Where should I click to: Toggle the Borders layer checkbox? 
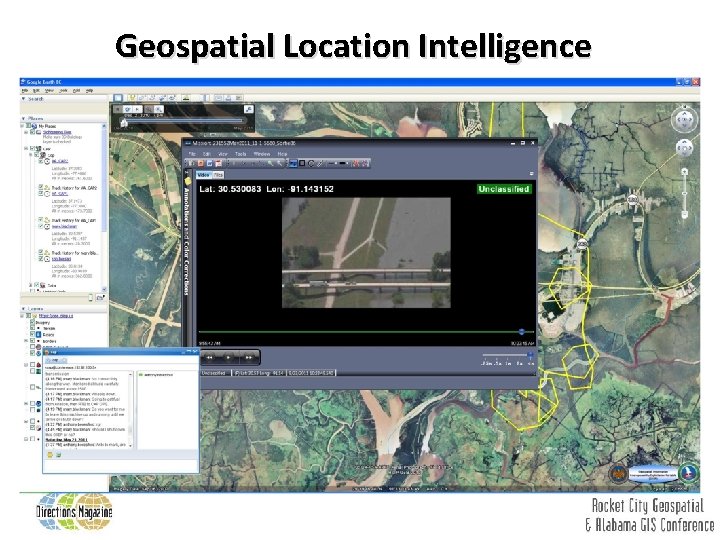pos(33,340)
